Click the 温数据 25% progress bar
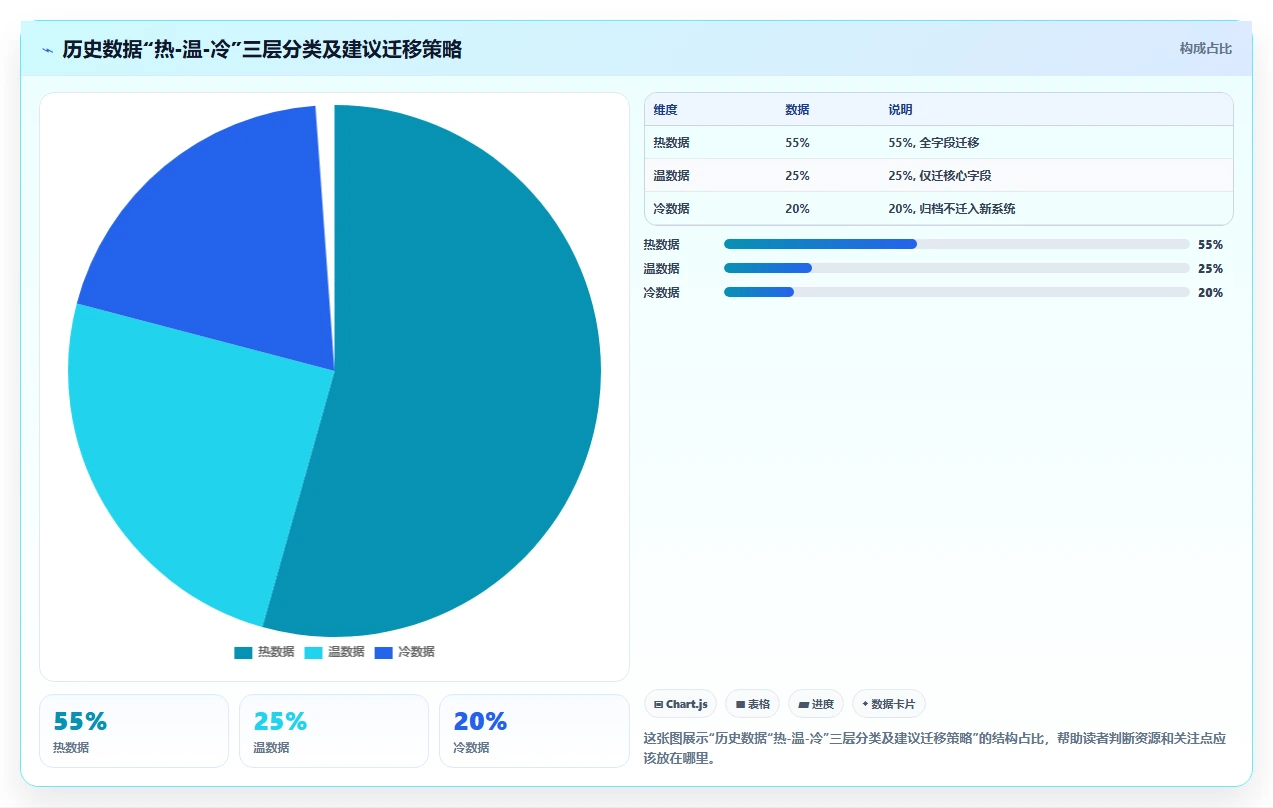 point(956,268)
